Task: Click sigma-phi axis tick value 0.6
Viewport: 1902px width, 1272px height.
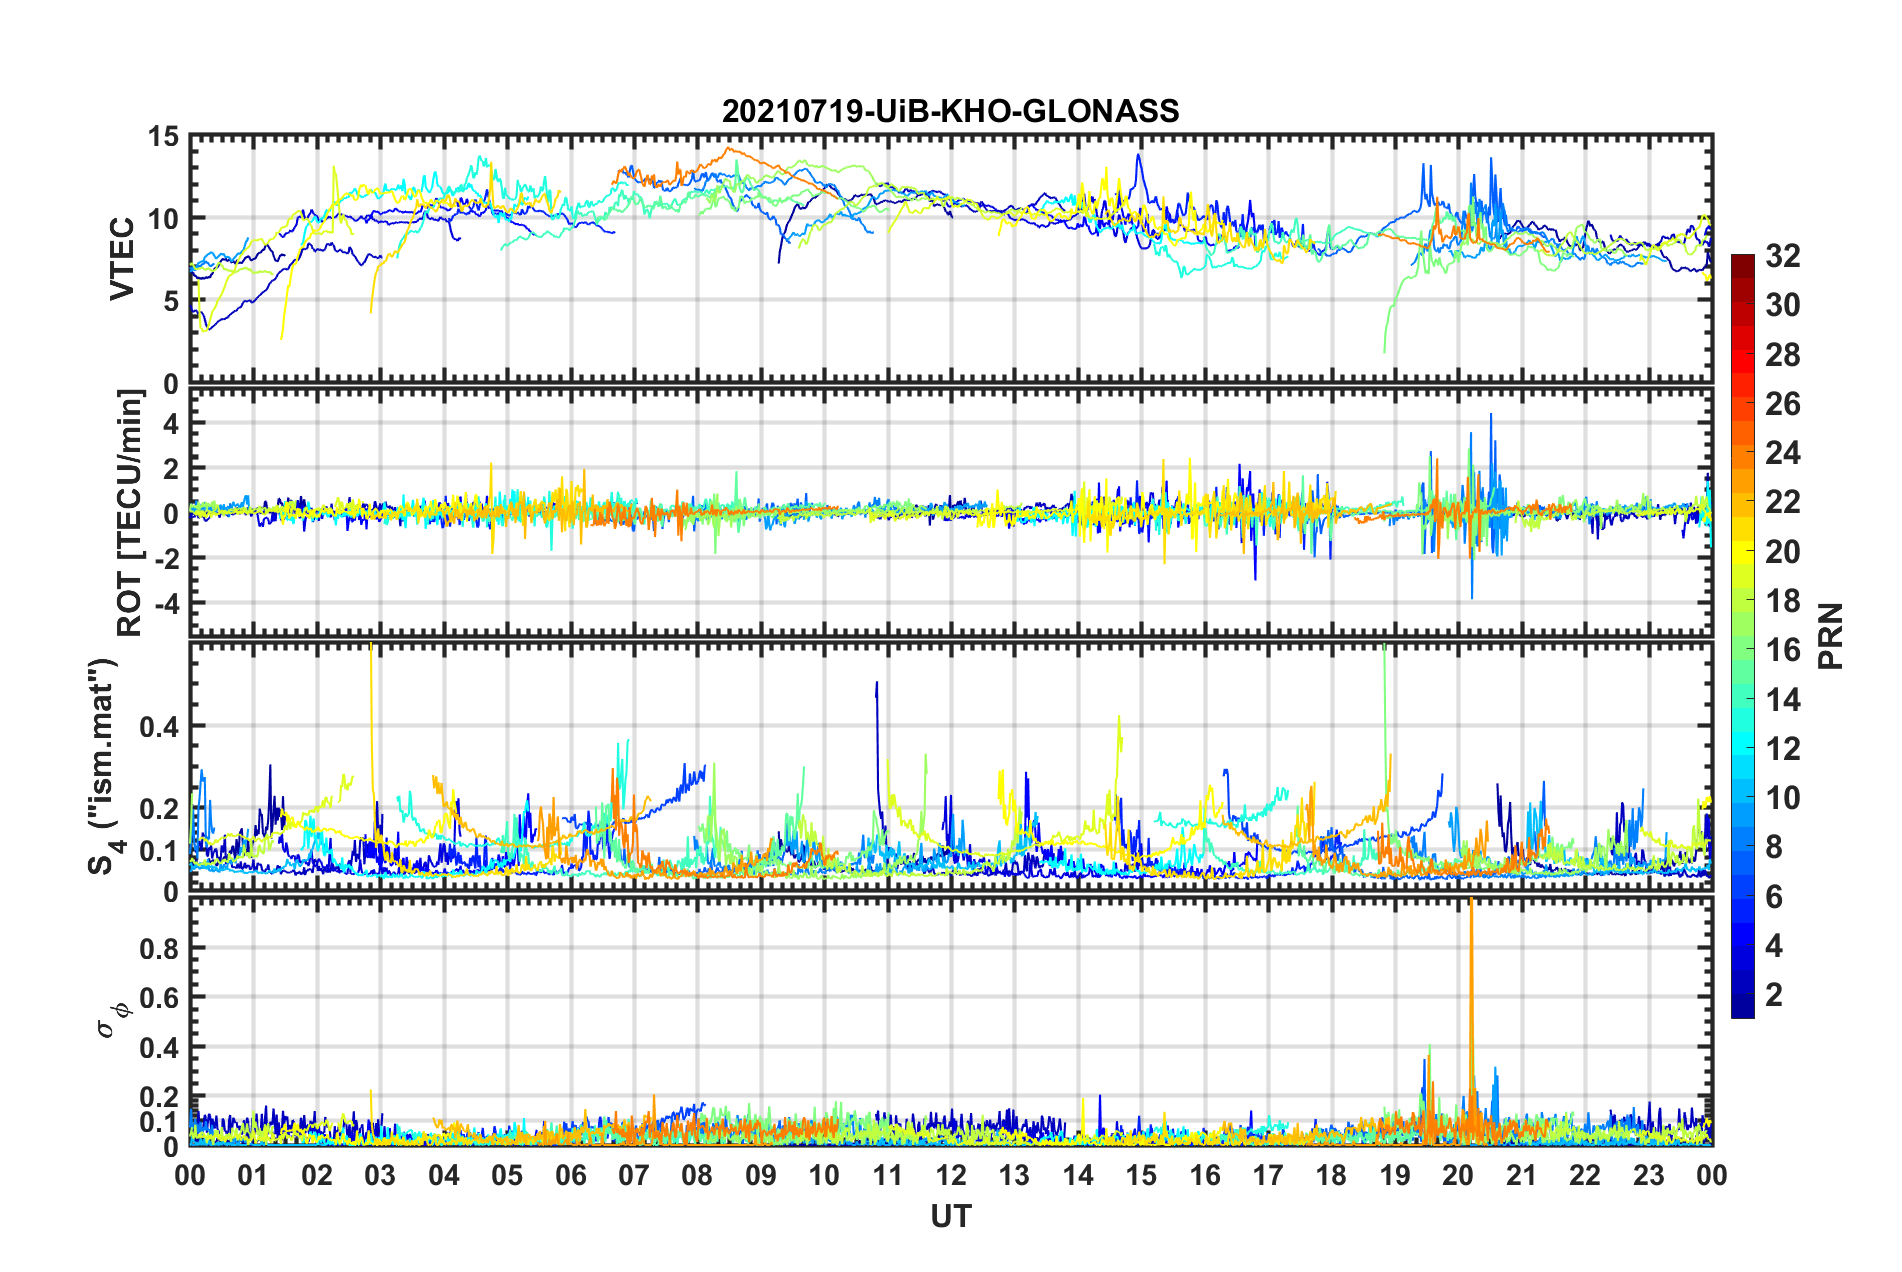Action: point(159,997)
